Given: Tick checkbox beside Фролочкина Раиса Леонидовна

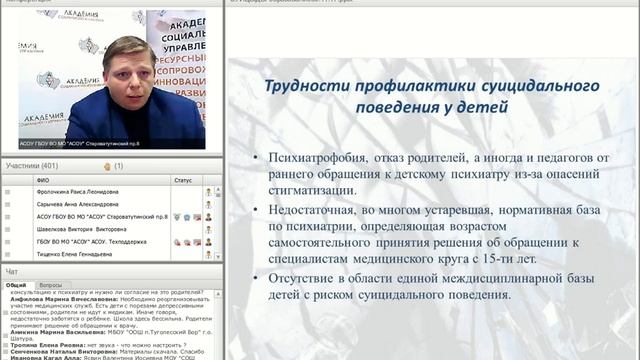Looking at the screenshot, I should 7,192.
